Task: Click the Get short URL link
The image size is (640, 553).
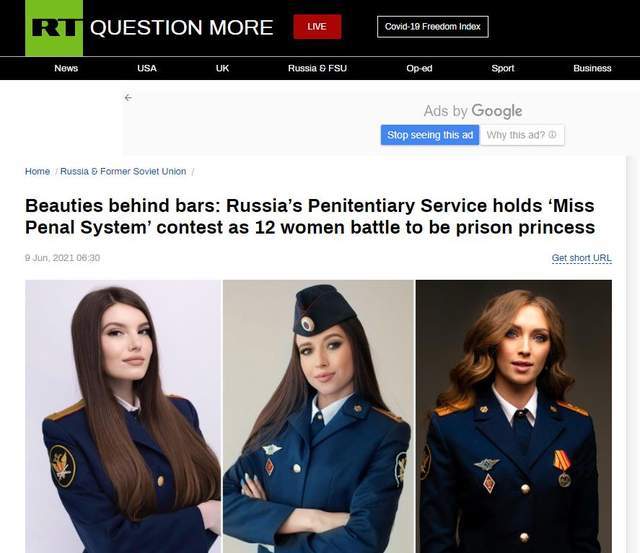Action: tap(582, 258)
